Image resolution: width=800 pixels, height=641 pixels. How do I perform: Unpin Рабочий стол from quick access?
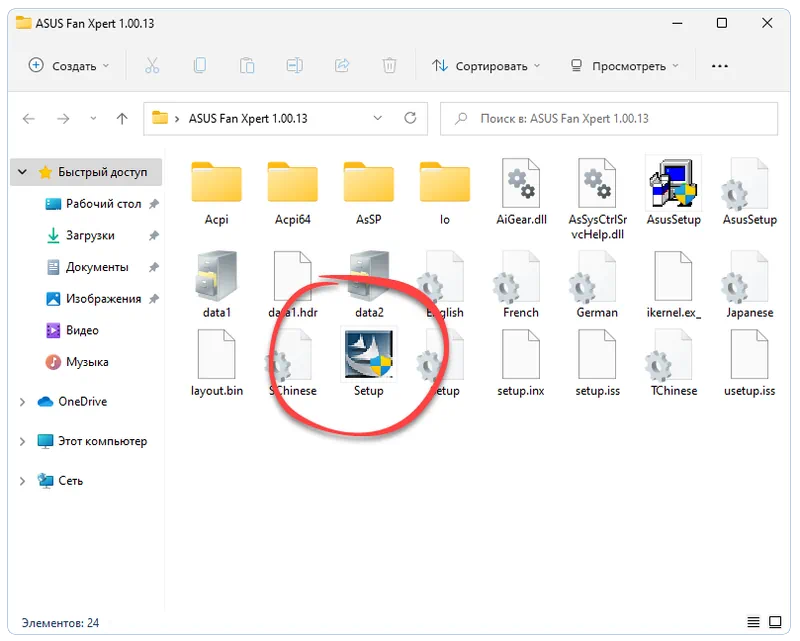tap(154, 204)
